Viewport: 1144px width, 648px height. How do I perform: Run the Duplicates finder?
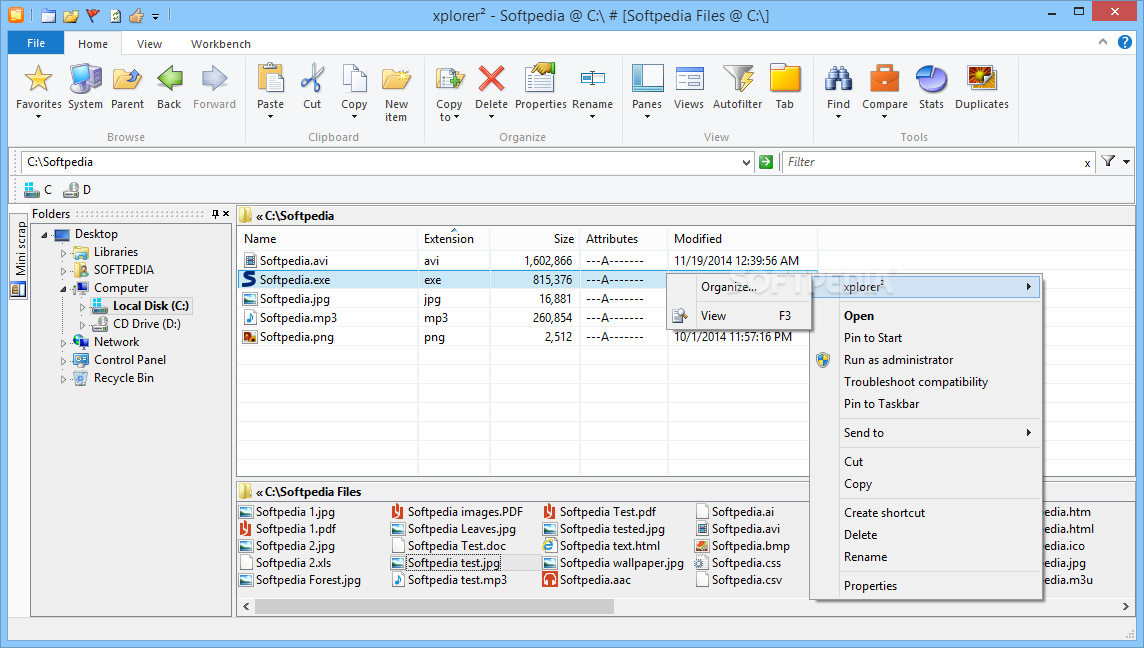pyautogui.click(x=981, y=86)
